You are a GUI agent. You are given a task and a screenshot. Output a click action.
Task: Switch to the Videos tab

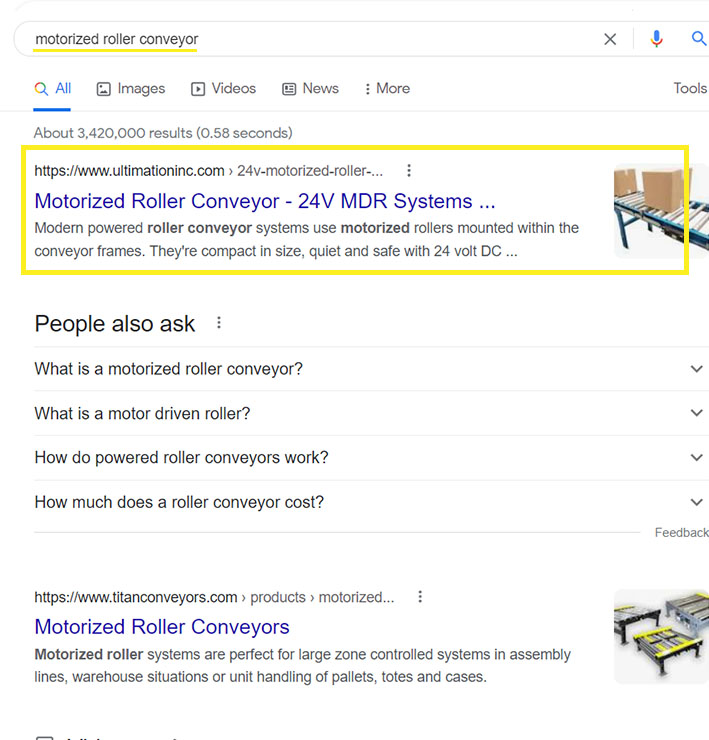pyautogui.click(x=223, y=89)
